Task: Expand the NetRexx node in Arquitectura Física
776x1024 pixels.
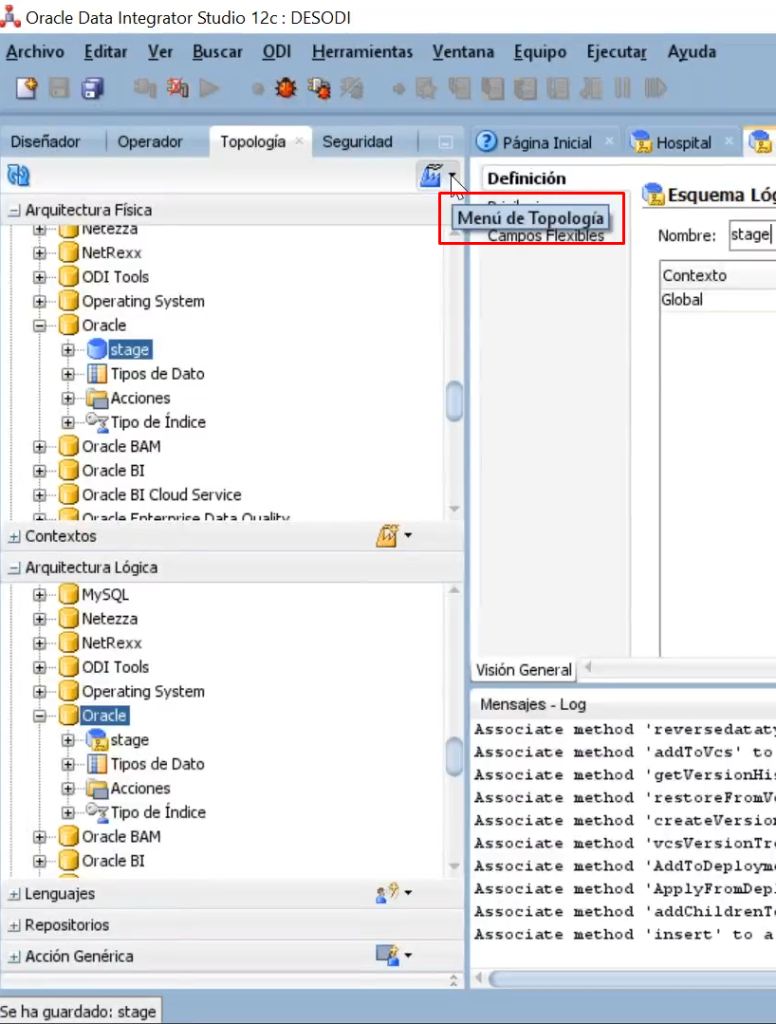Action: [x=40, y=253]
